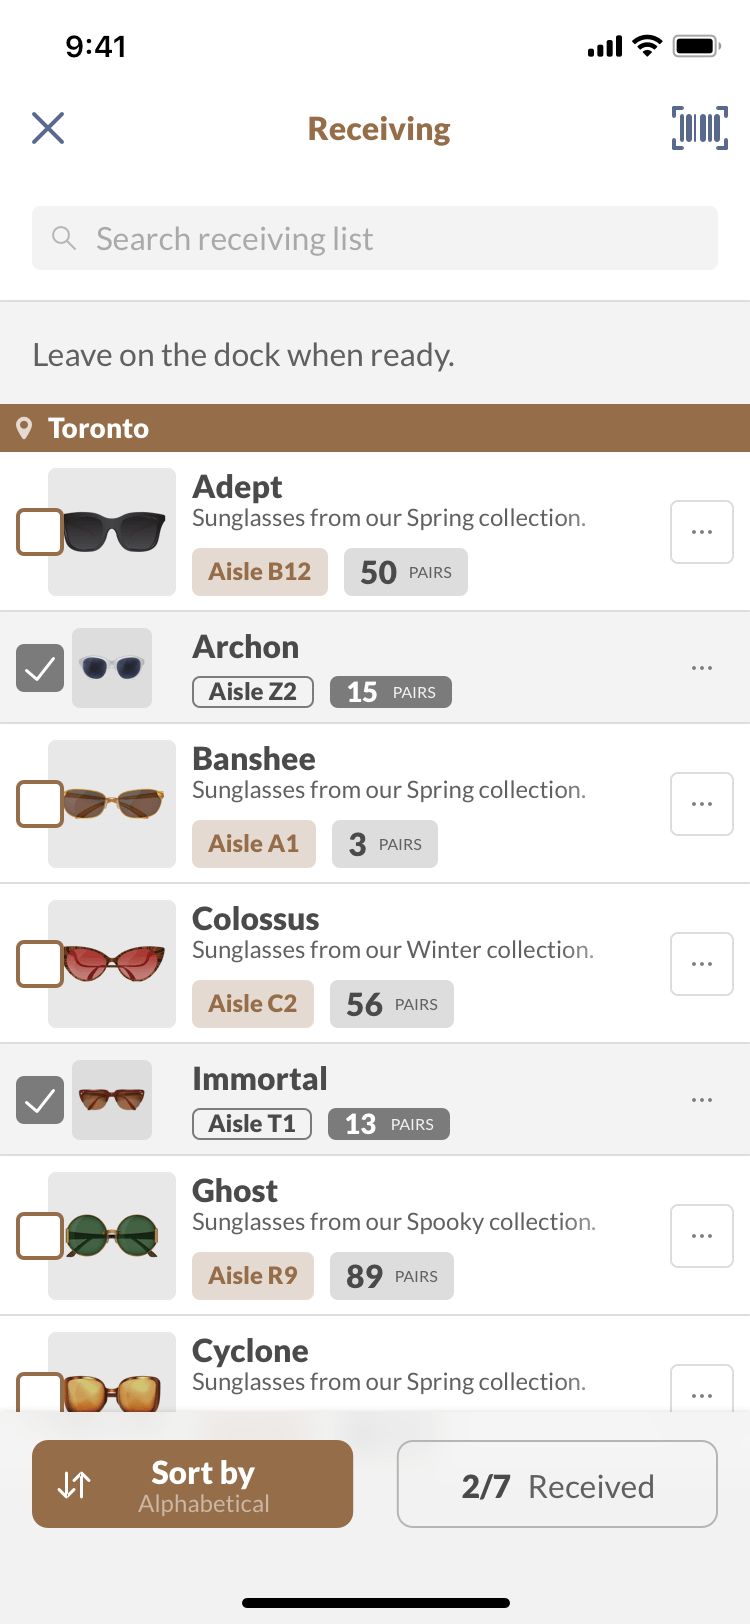Focus the Search receiving list field
The width and height of the screenshot is (750, 1624).
coord(375,238)
